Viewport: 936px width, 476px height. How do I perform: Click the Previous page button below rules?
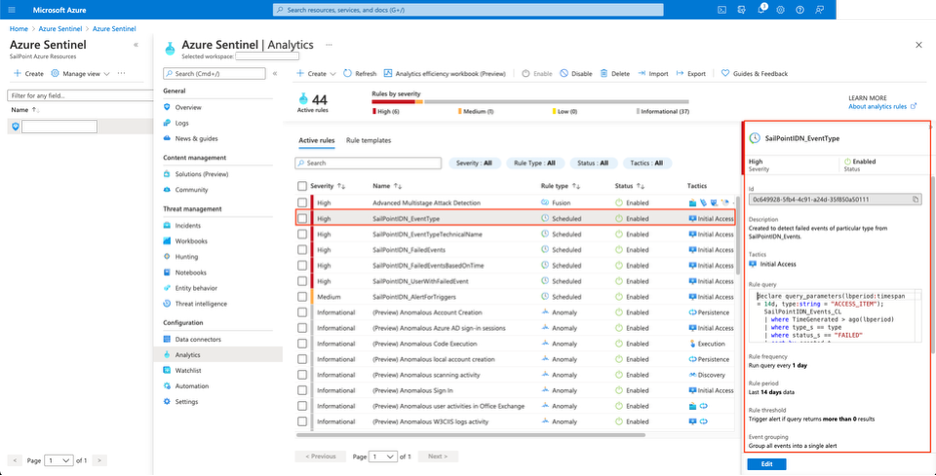click(x=320, y=456)
